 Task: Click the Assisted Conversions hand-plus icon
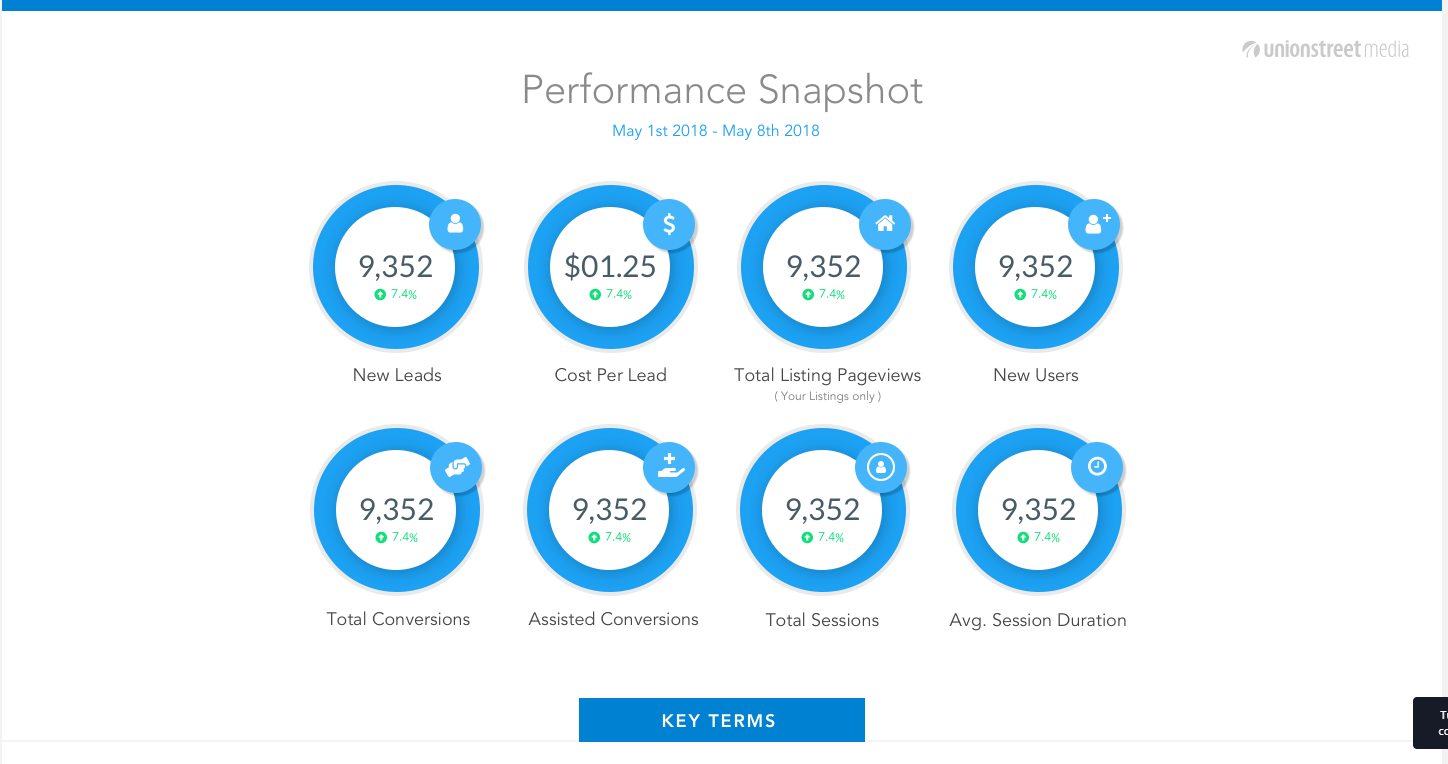click(670, 467)
